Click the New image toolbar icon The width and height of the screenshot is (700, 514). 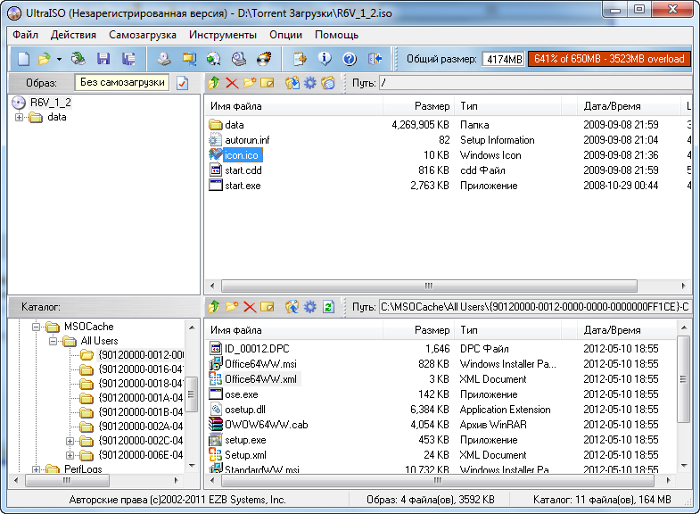[x=23, y=59]
